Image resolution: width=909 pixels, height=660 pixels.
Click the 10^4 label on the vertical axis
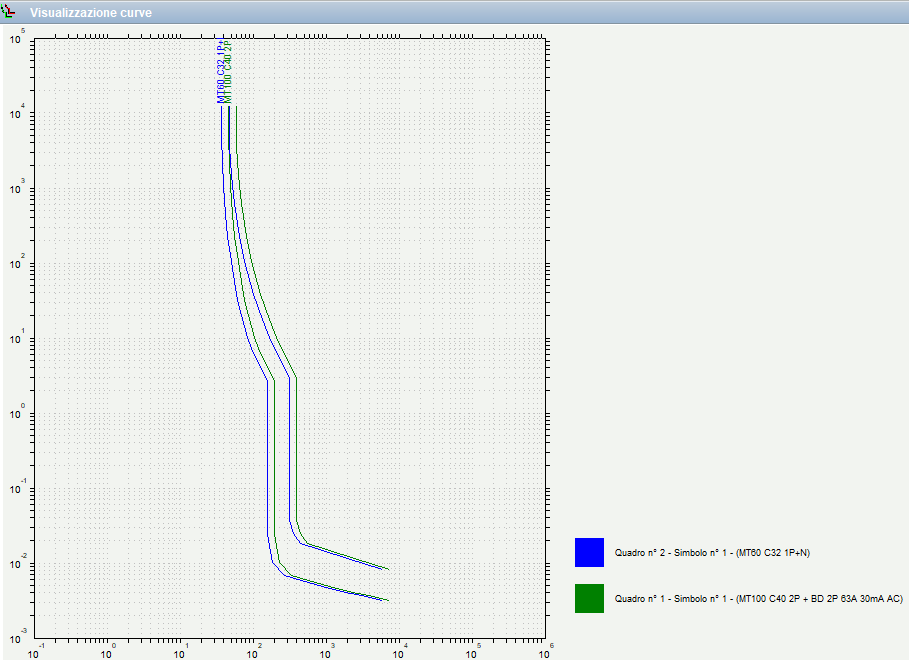[16, 113]
